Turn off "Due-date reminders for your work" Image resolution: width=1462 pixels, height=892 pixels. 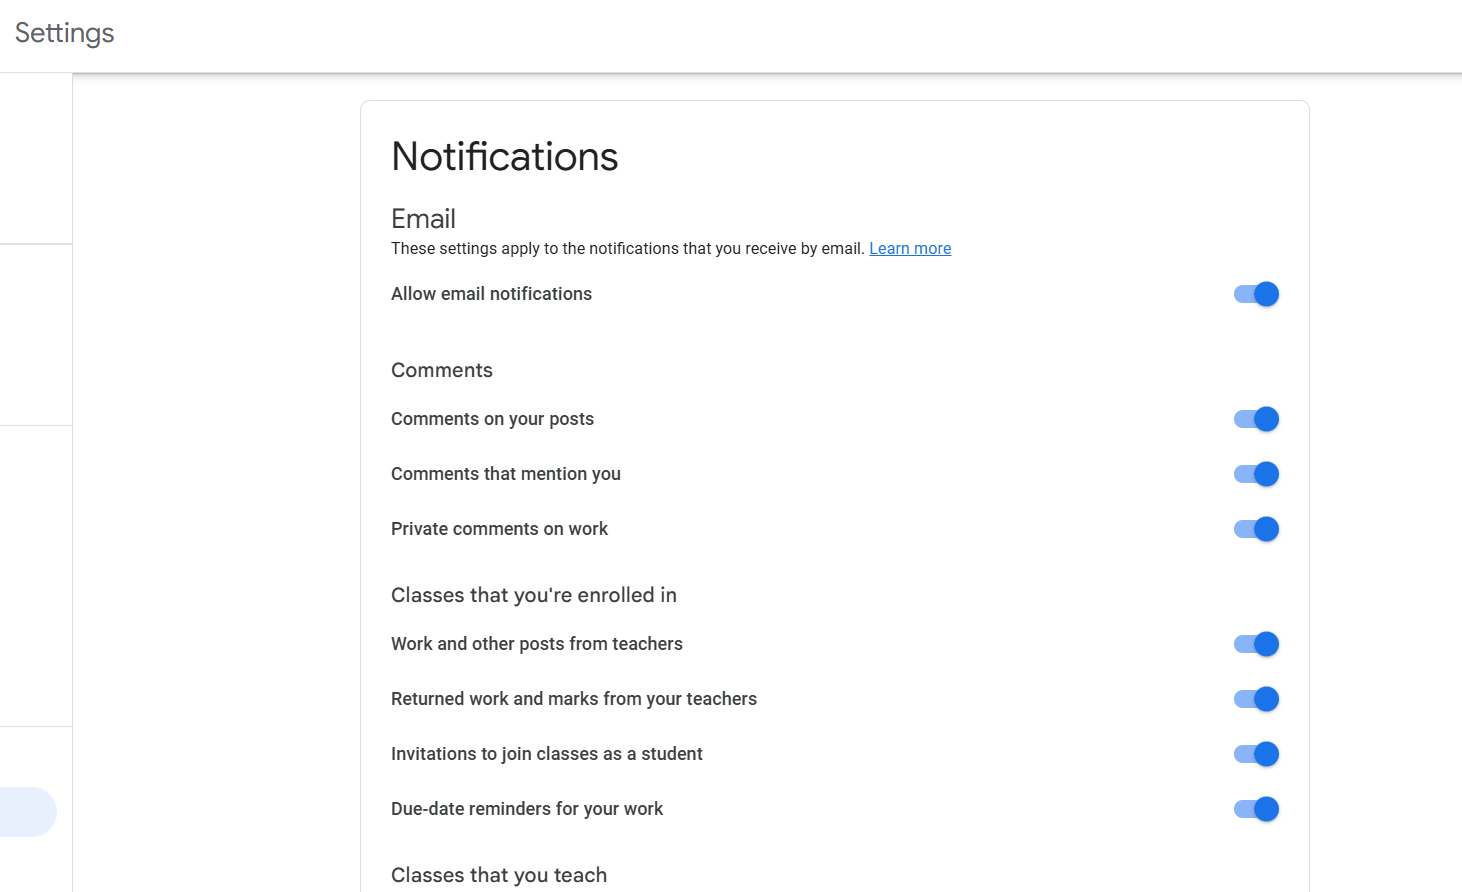pos(1255,808)
